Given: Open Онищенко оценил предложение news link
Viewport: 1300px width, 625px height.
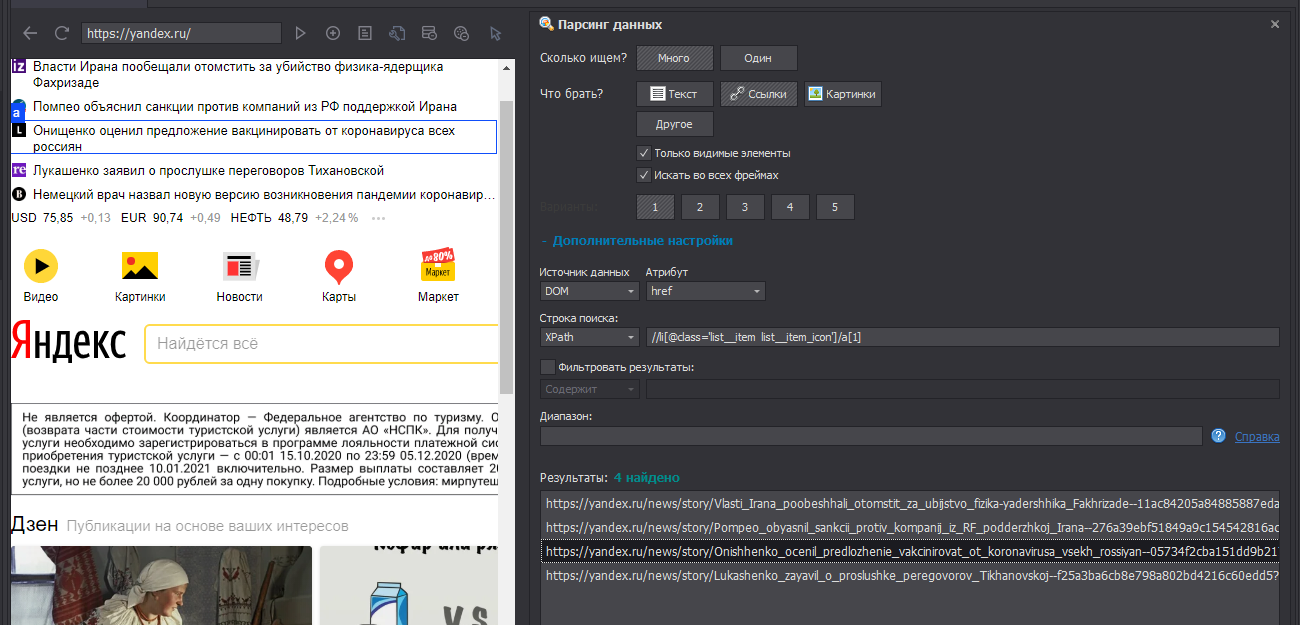Looking at the screenshot, I should click(x=244, y=138).
